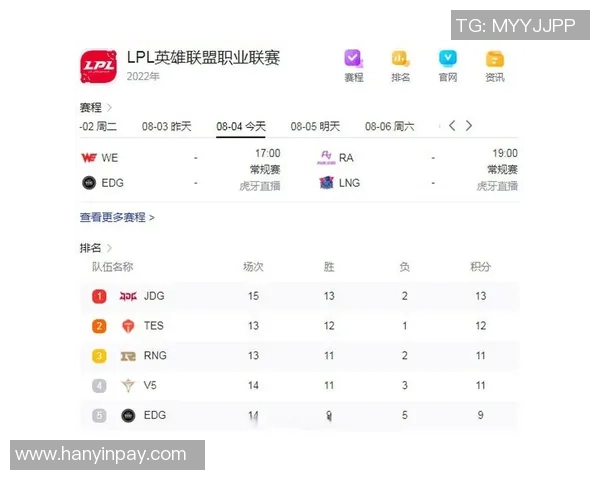600x480 pixels.
Task: Click the WE team name
Action: pos(110,158)
